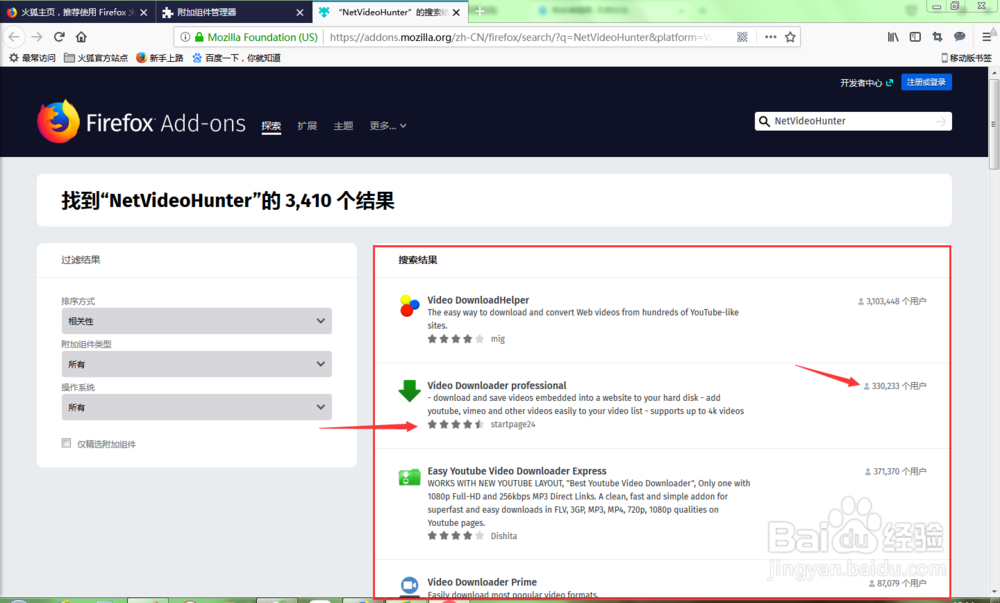Open the 主题 navigation item
Screen dimensions: 1000x603
[x=343, y=126]
